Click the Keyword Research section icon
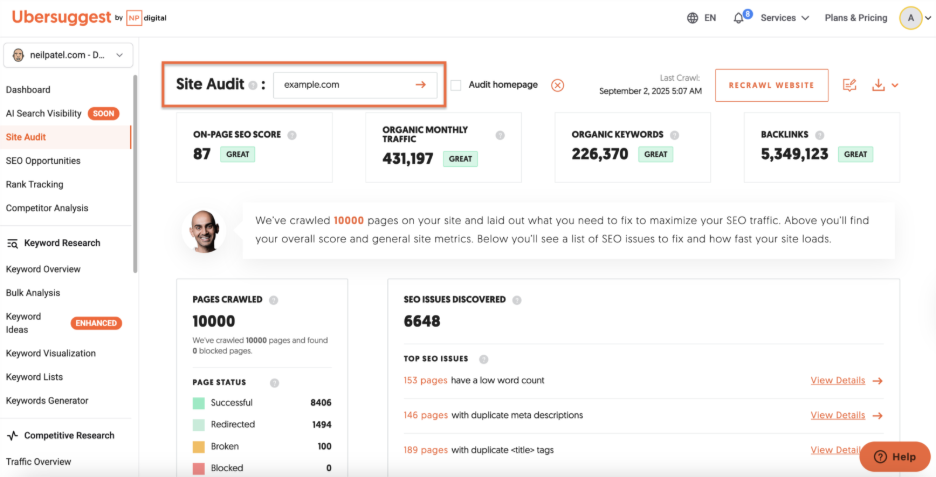Viewport: 936px width, 477px height. [x=12, y=243]
